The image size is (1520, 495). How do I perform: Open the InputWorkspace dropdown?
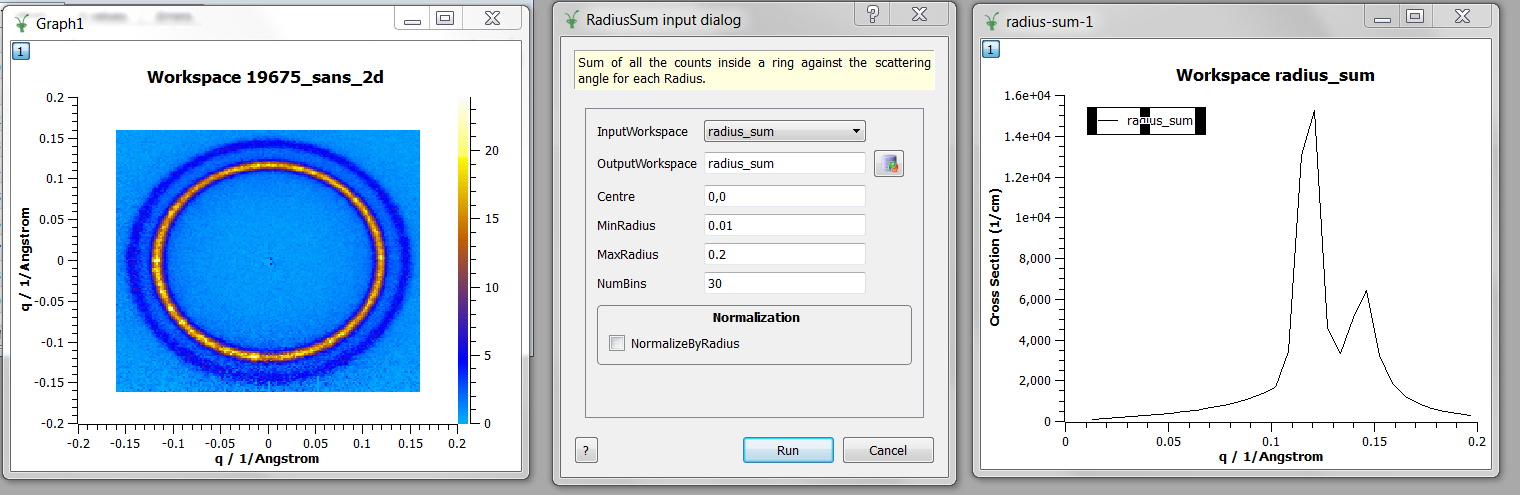[784, 131]
